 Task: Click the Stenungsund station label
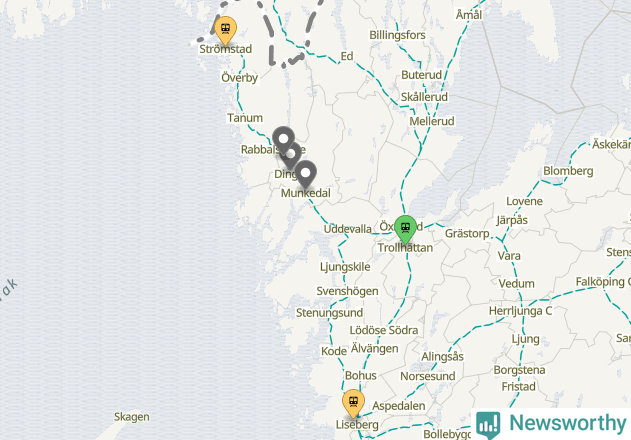point(330,313)
